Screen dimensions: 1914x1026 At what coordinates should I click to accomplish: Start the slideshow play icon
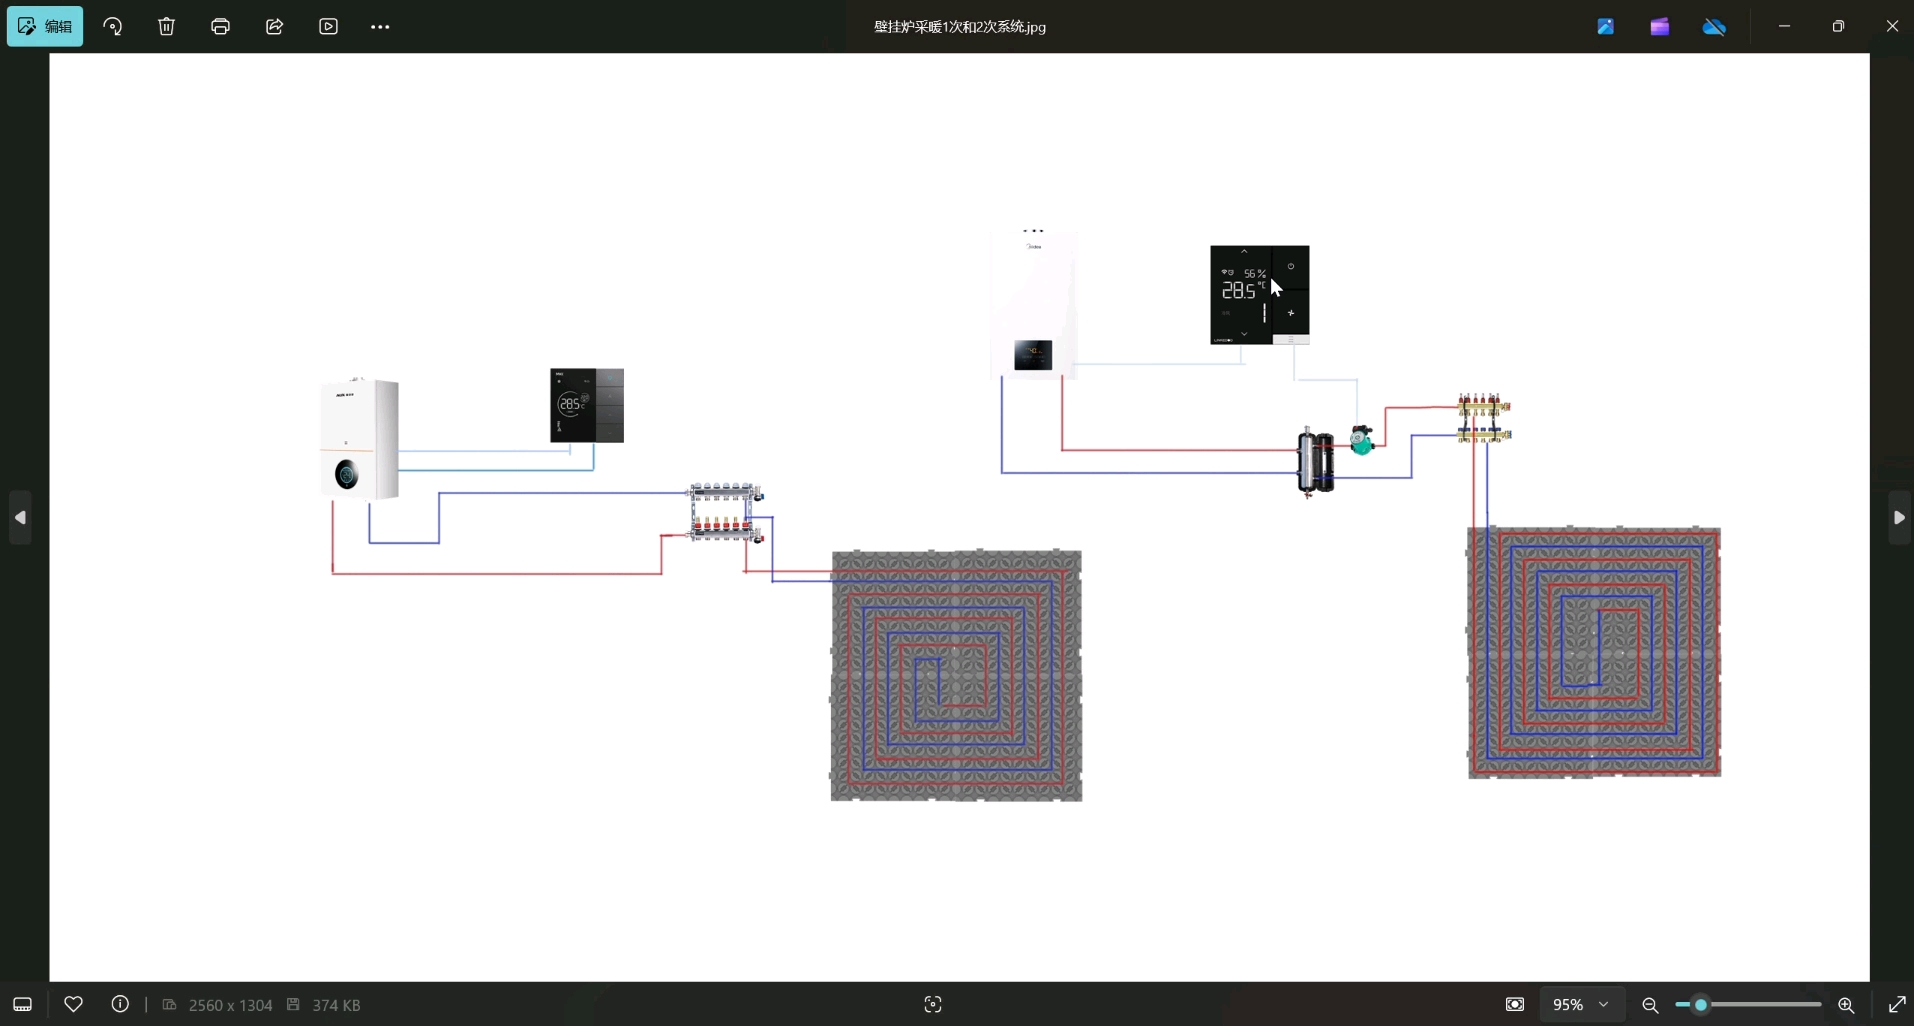pos(329,26)
